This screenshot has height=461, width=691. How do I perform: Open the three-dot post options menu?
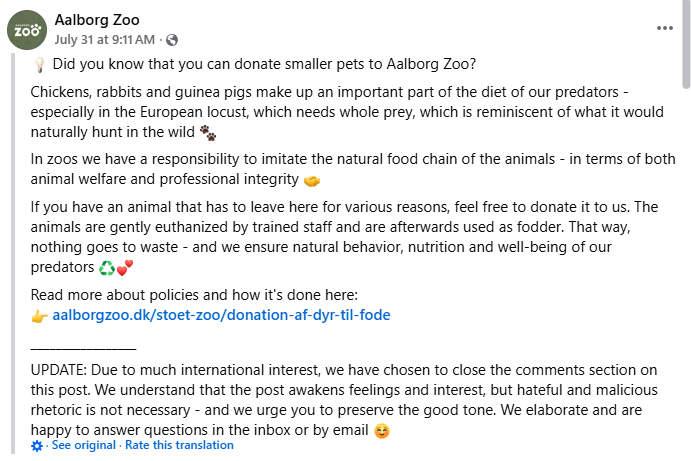pyautogui.click(x=665, y=28)
